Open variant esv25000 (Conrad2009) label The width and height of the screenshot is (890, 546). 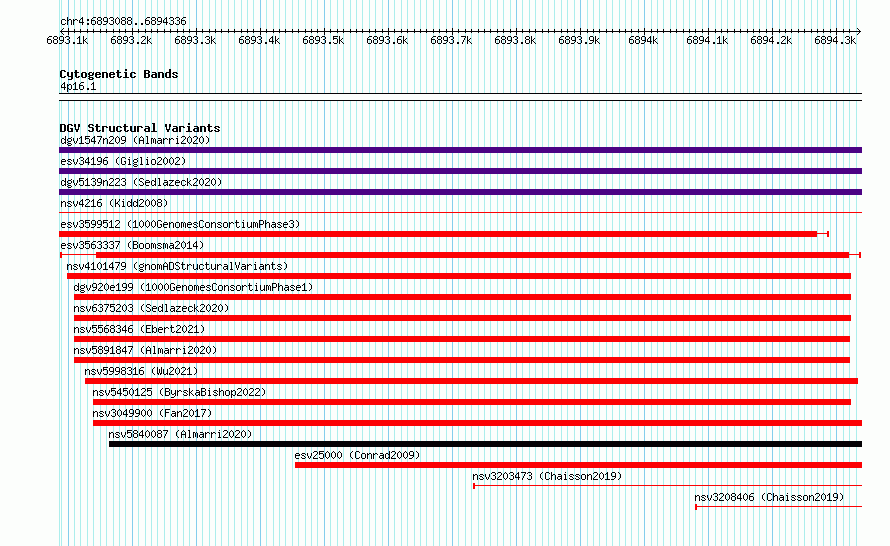(357, 455)
